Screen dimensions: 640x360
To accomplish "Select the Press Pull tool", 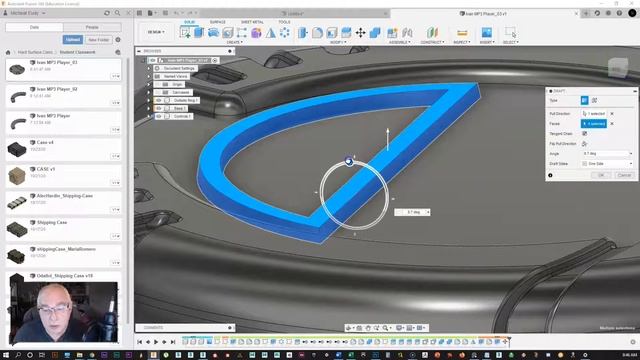I will pyautogui.click(x=303, y=33).
